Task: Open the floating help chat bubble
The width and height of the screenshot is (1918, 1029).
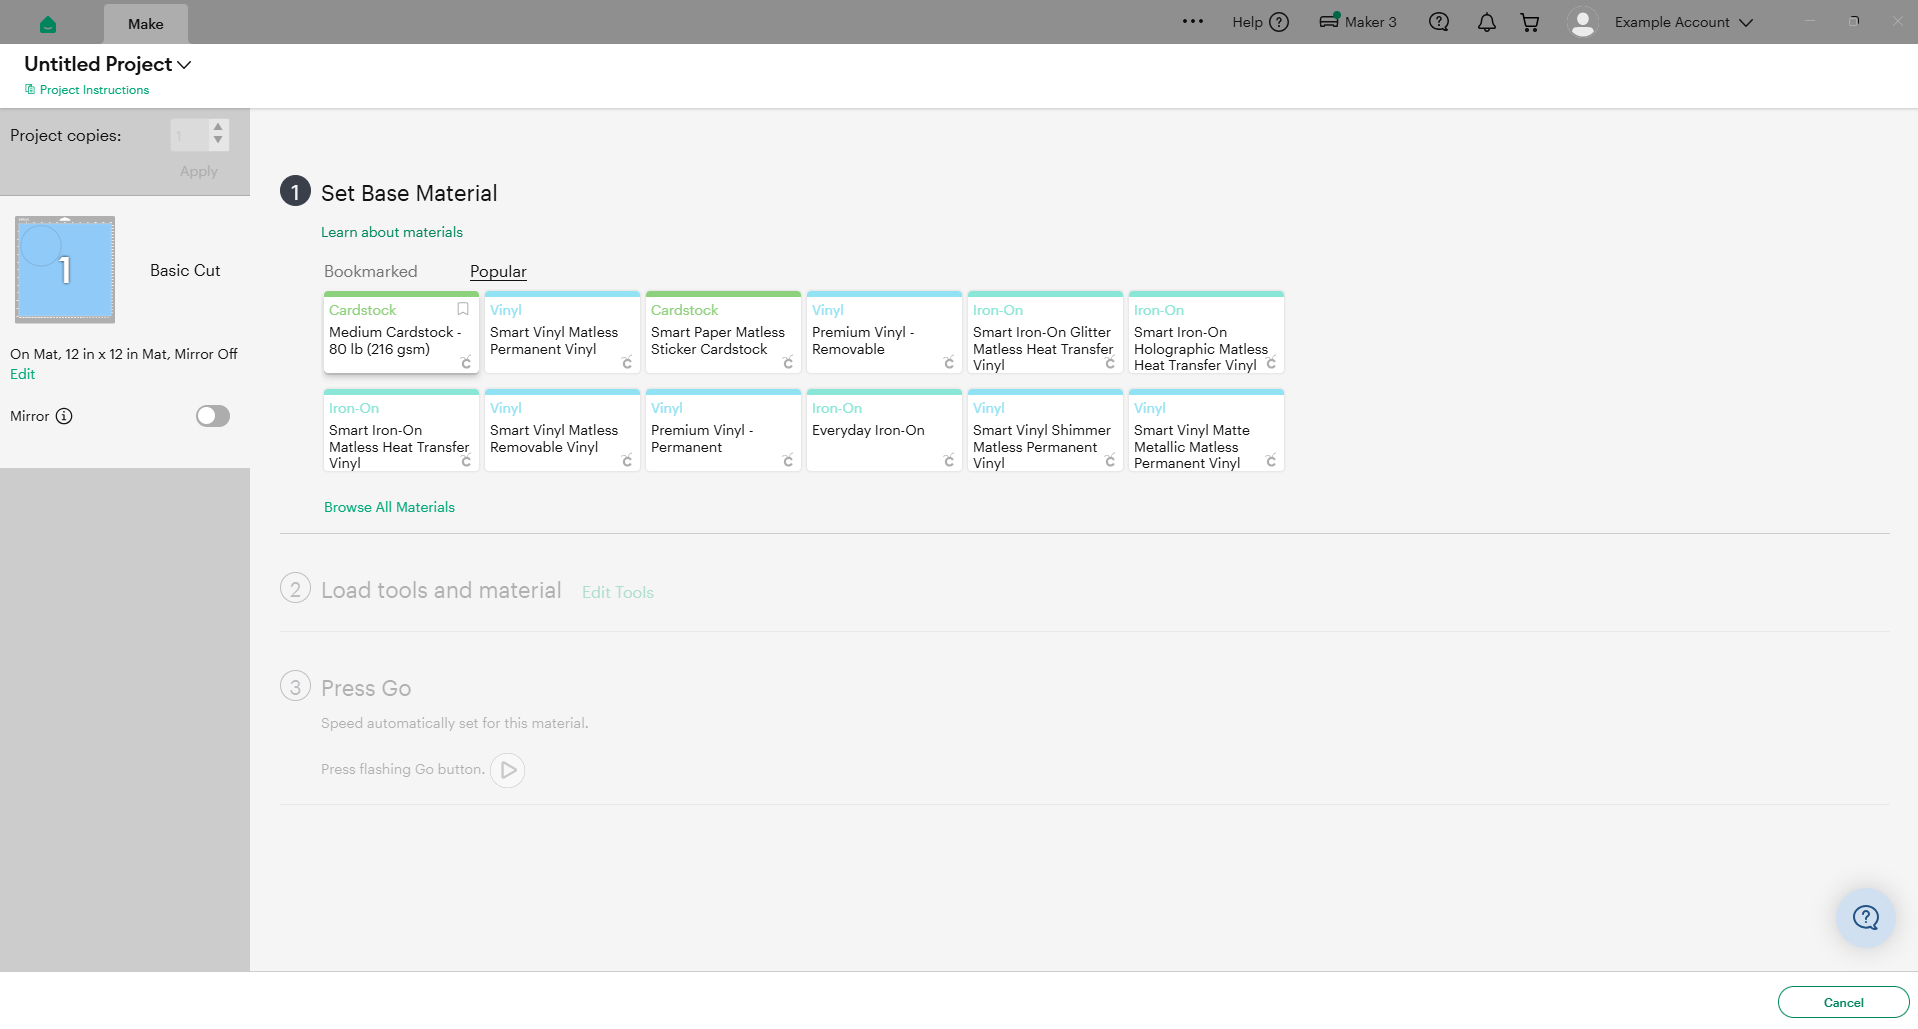Action: coord(1866,917)
